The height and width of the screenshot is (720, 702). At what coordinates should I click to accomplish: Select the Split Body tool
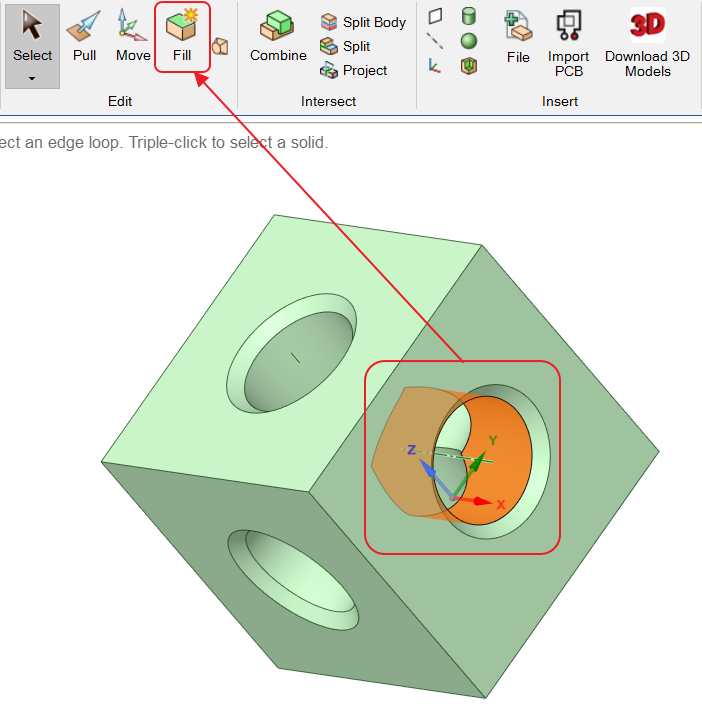click(x=363, y=22)
